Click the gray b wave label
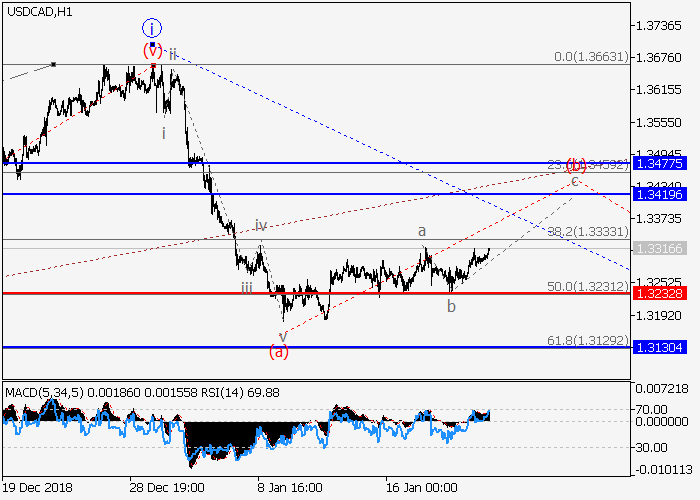This screenshot has width=700, height=500. (x=452, y=306)
